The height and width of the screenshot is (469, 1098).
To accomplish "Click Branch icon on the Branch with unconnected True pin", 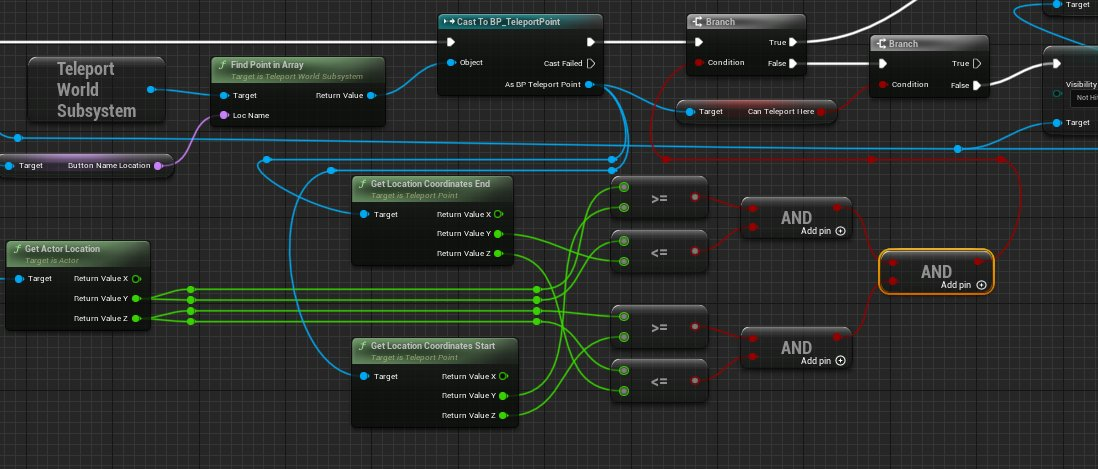I will [880, 43].
